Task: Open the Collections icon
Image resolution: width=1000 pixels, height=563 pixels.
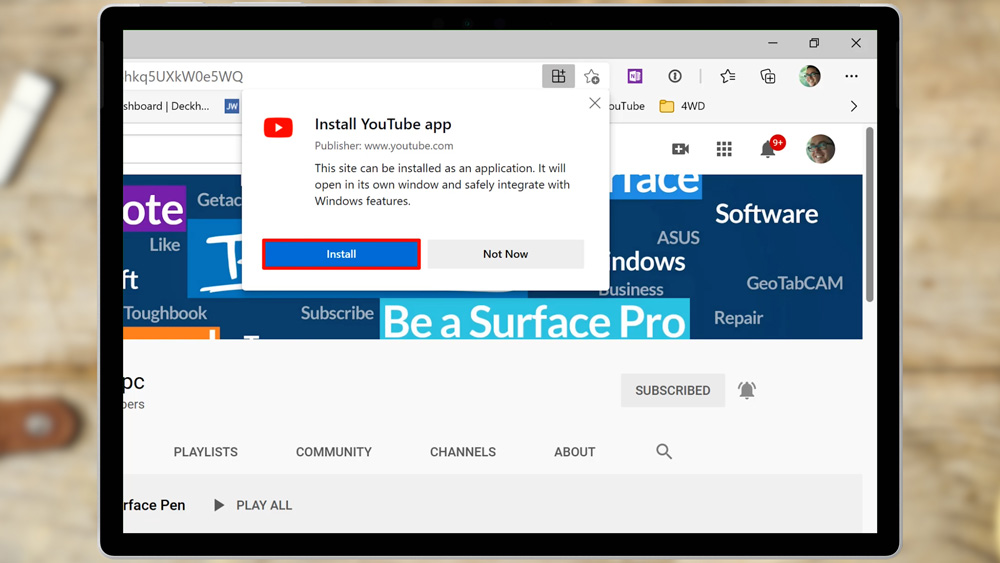Action: point(768,76)
